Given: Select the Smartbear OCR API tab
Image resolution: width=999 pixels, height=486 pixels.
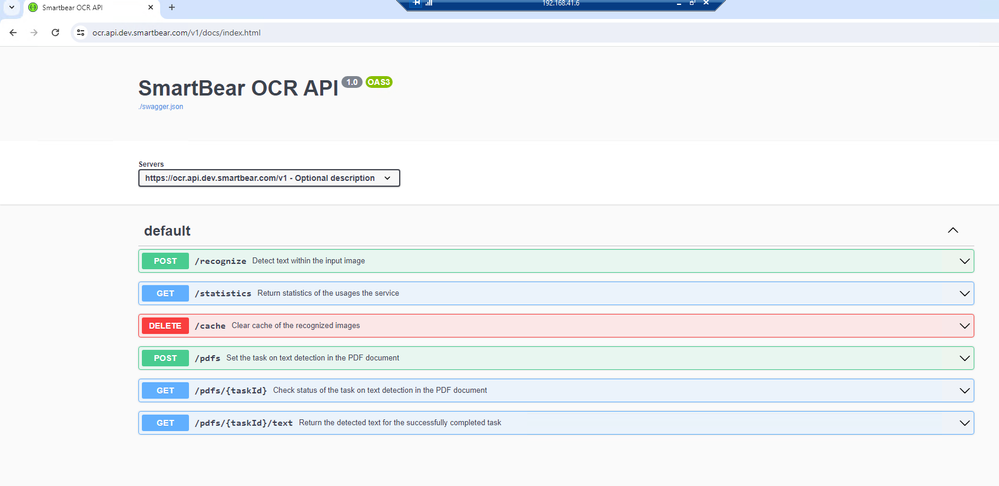Looking at the screenshot, I should tap(91, 8).
